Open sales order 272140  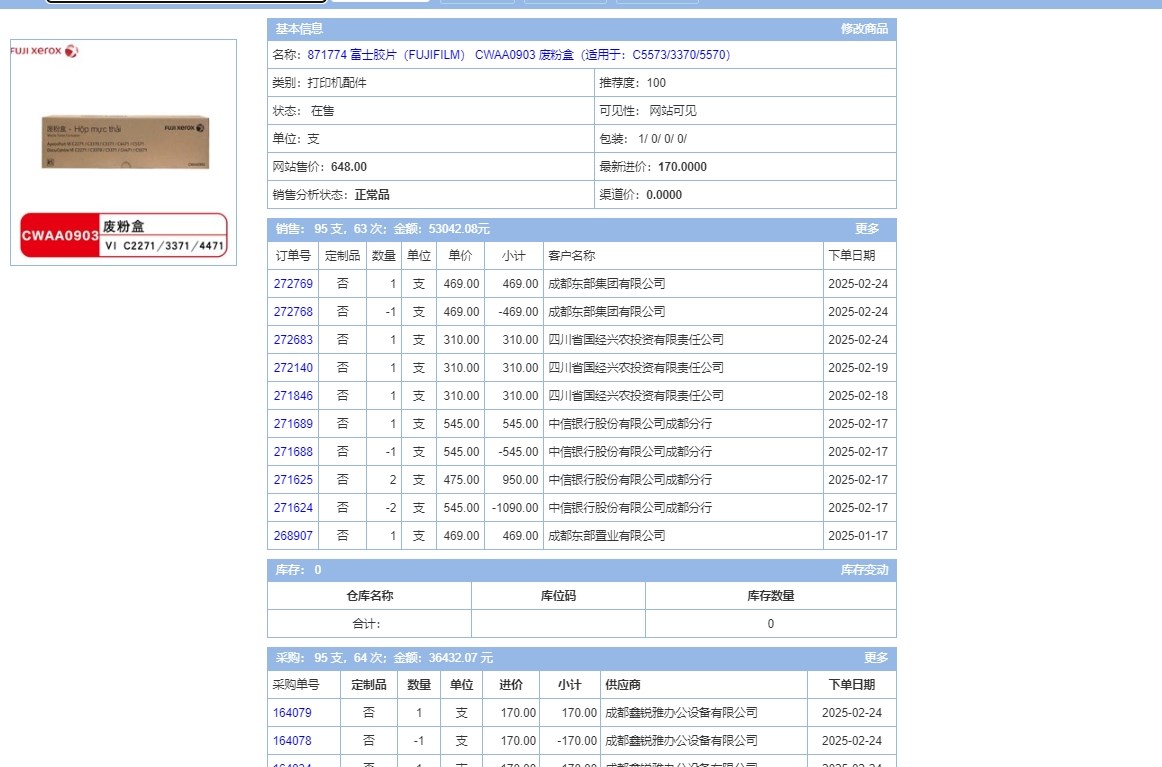click(x=293, y=368)
